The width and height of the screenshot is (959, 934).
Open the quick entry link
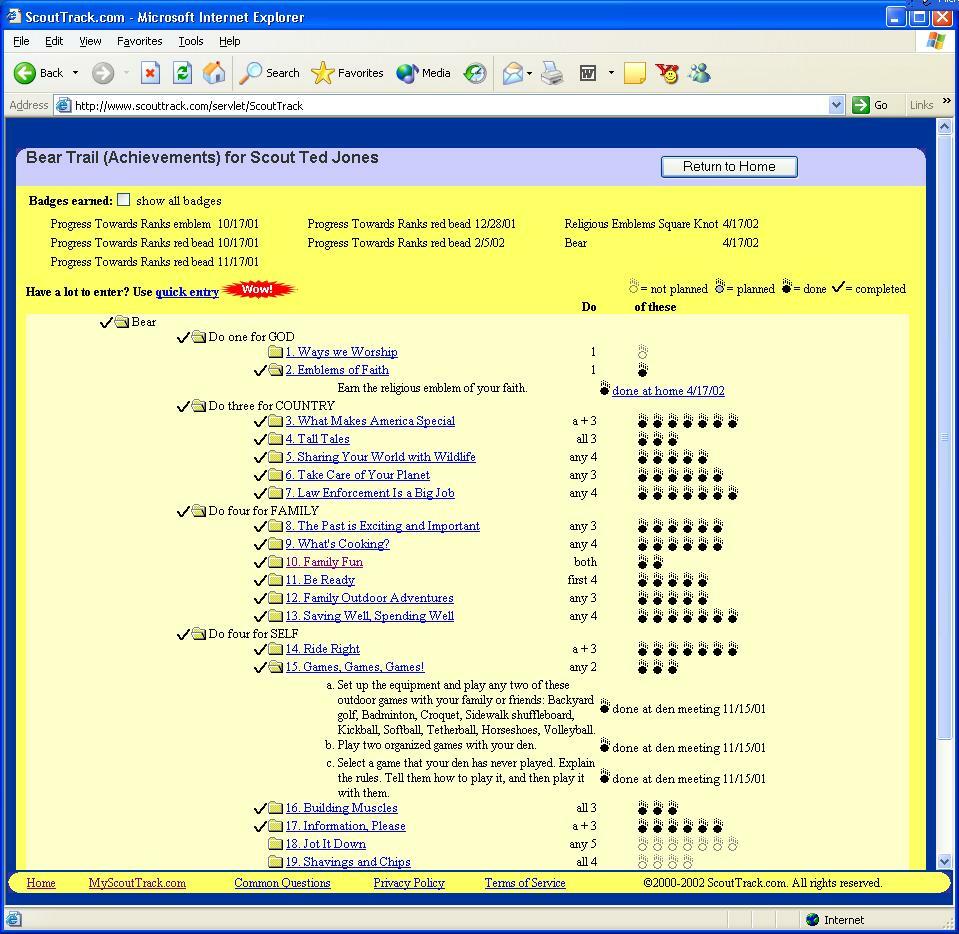(187, 292)
